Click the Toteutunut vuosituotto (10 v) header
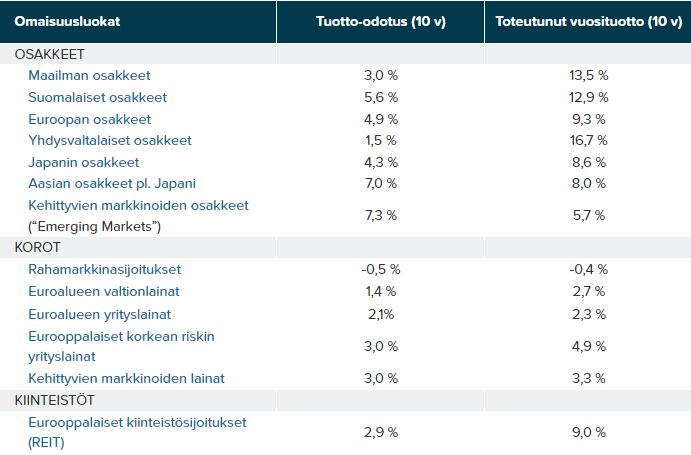 pyautogui.click(x=588, y=21)
